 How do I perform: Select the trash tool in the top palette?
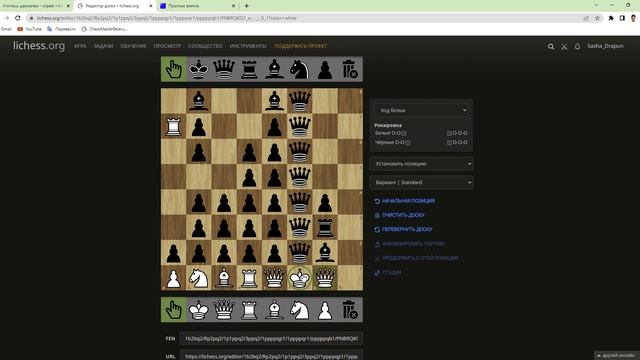350,69
